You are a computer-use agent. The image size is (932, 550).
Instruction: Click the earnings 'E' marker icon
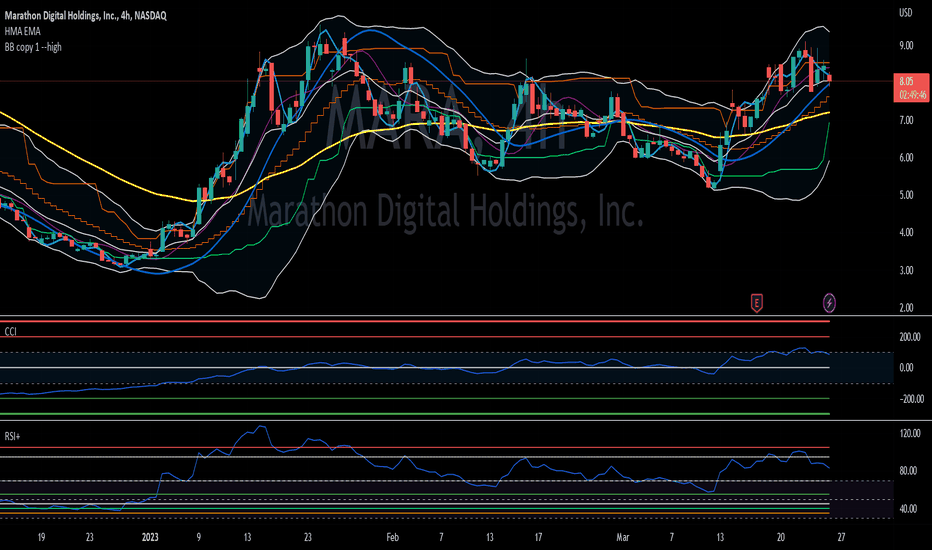click(756, 303)
